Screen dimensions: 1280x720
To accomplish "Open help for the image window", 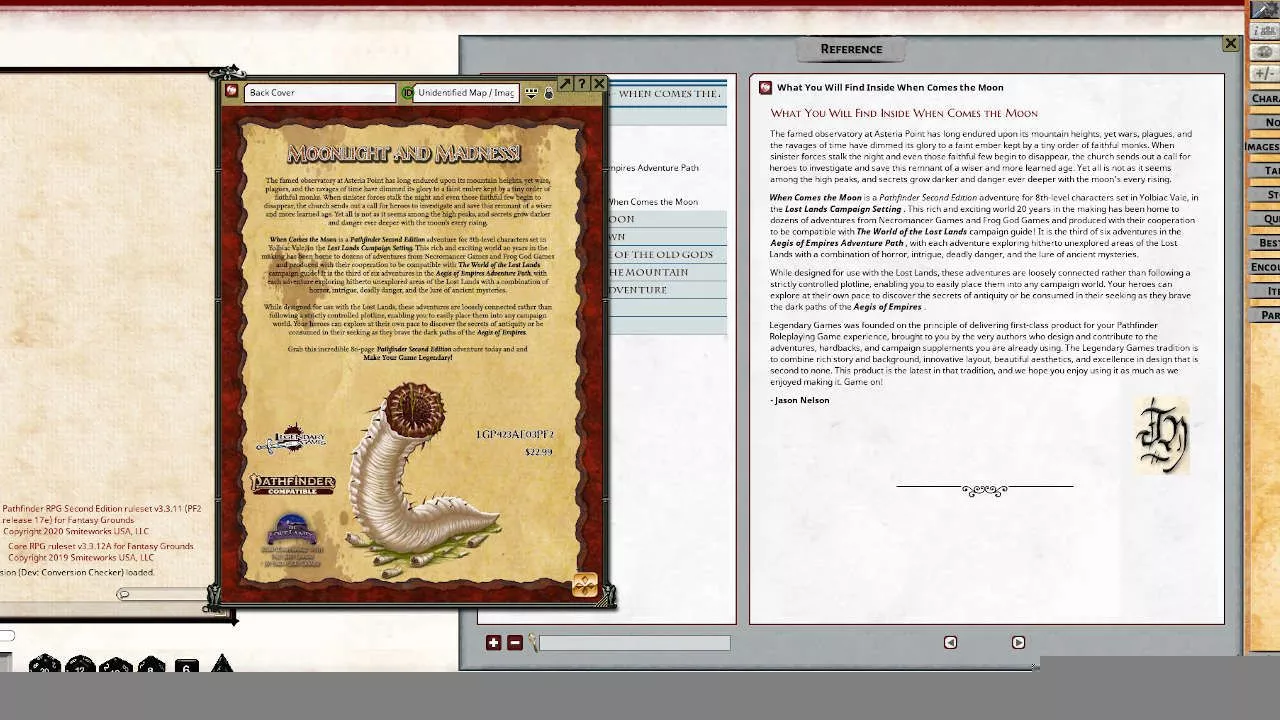I will (x=582, y=84).
